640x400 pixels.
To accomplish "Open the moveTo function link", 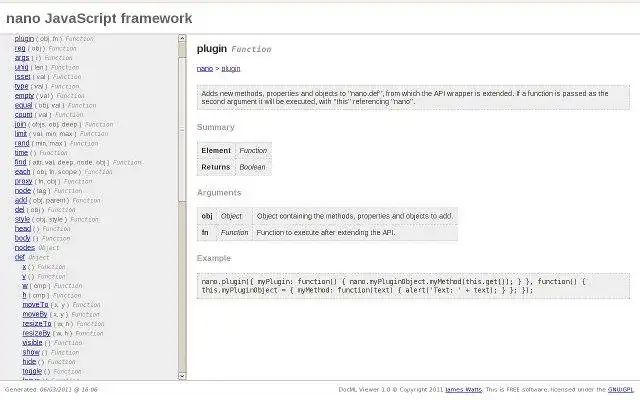I will click(x=35, y=304).
